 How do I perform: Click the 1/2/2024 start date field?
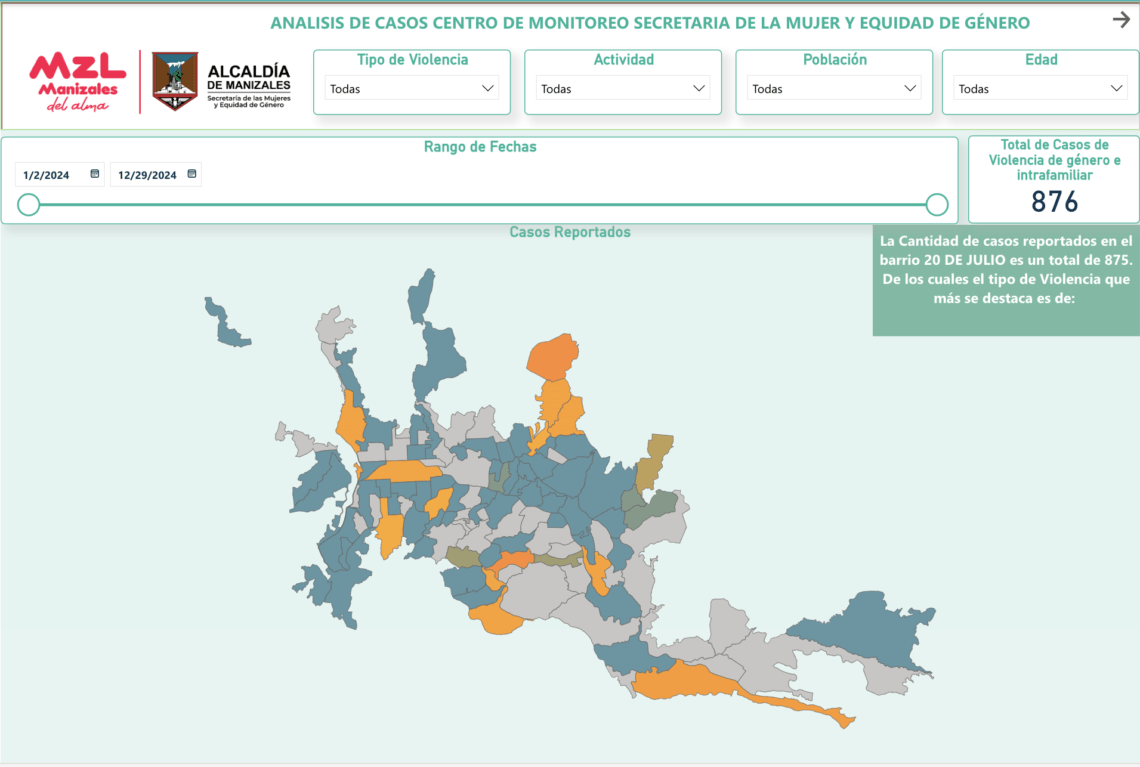coord(60,174)
